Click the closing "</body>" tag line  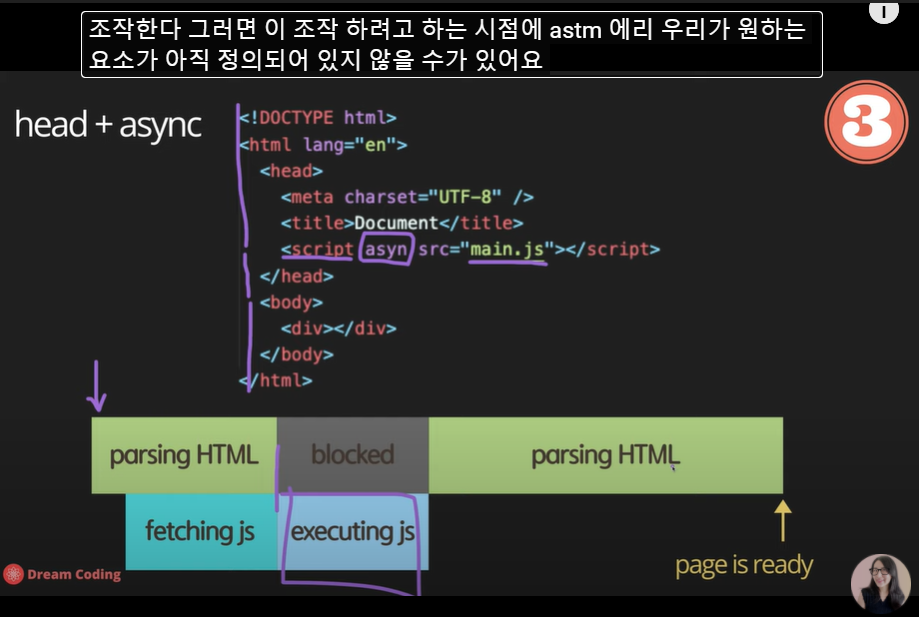(x=297, y=354)
